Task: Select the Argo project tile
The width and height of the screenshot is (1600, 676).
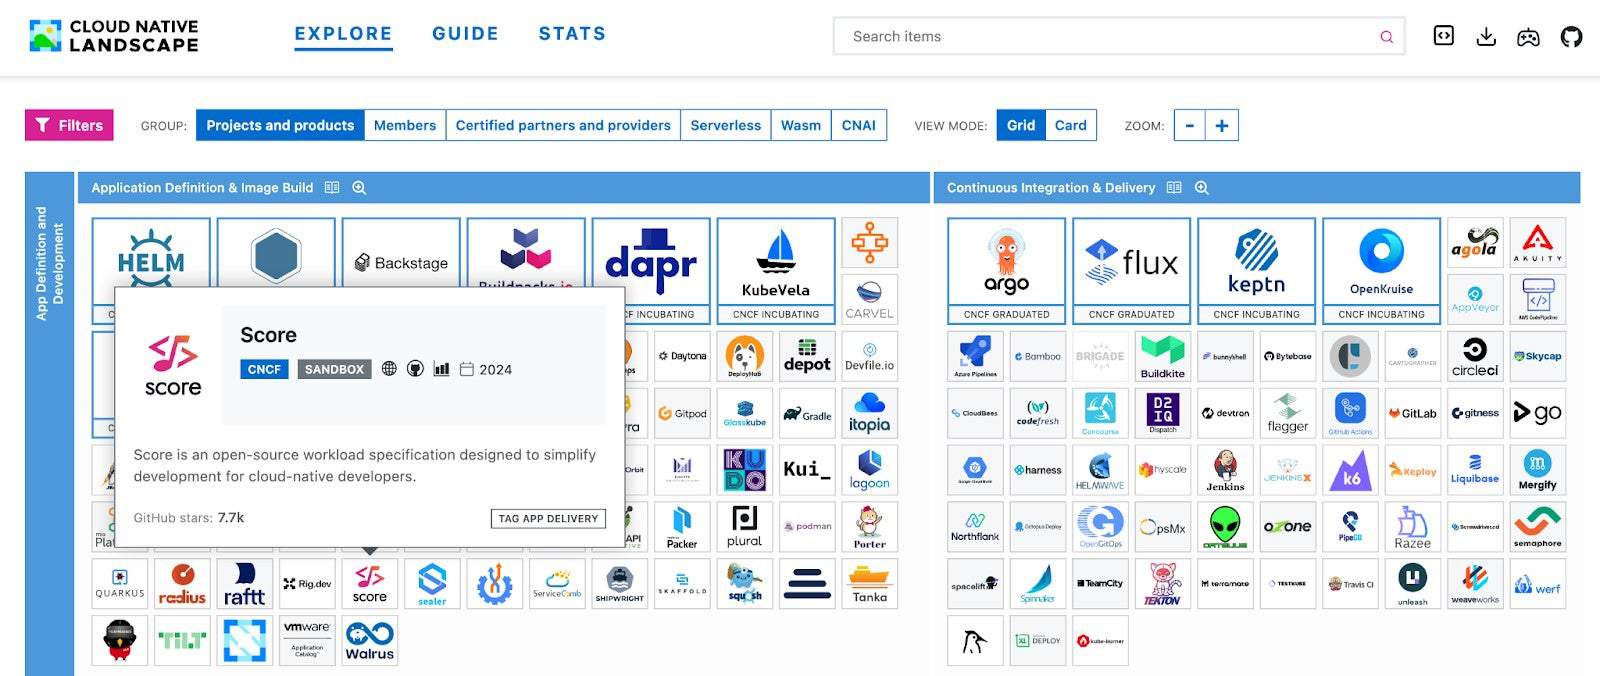Action: (x=1006, y=270)
